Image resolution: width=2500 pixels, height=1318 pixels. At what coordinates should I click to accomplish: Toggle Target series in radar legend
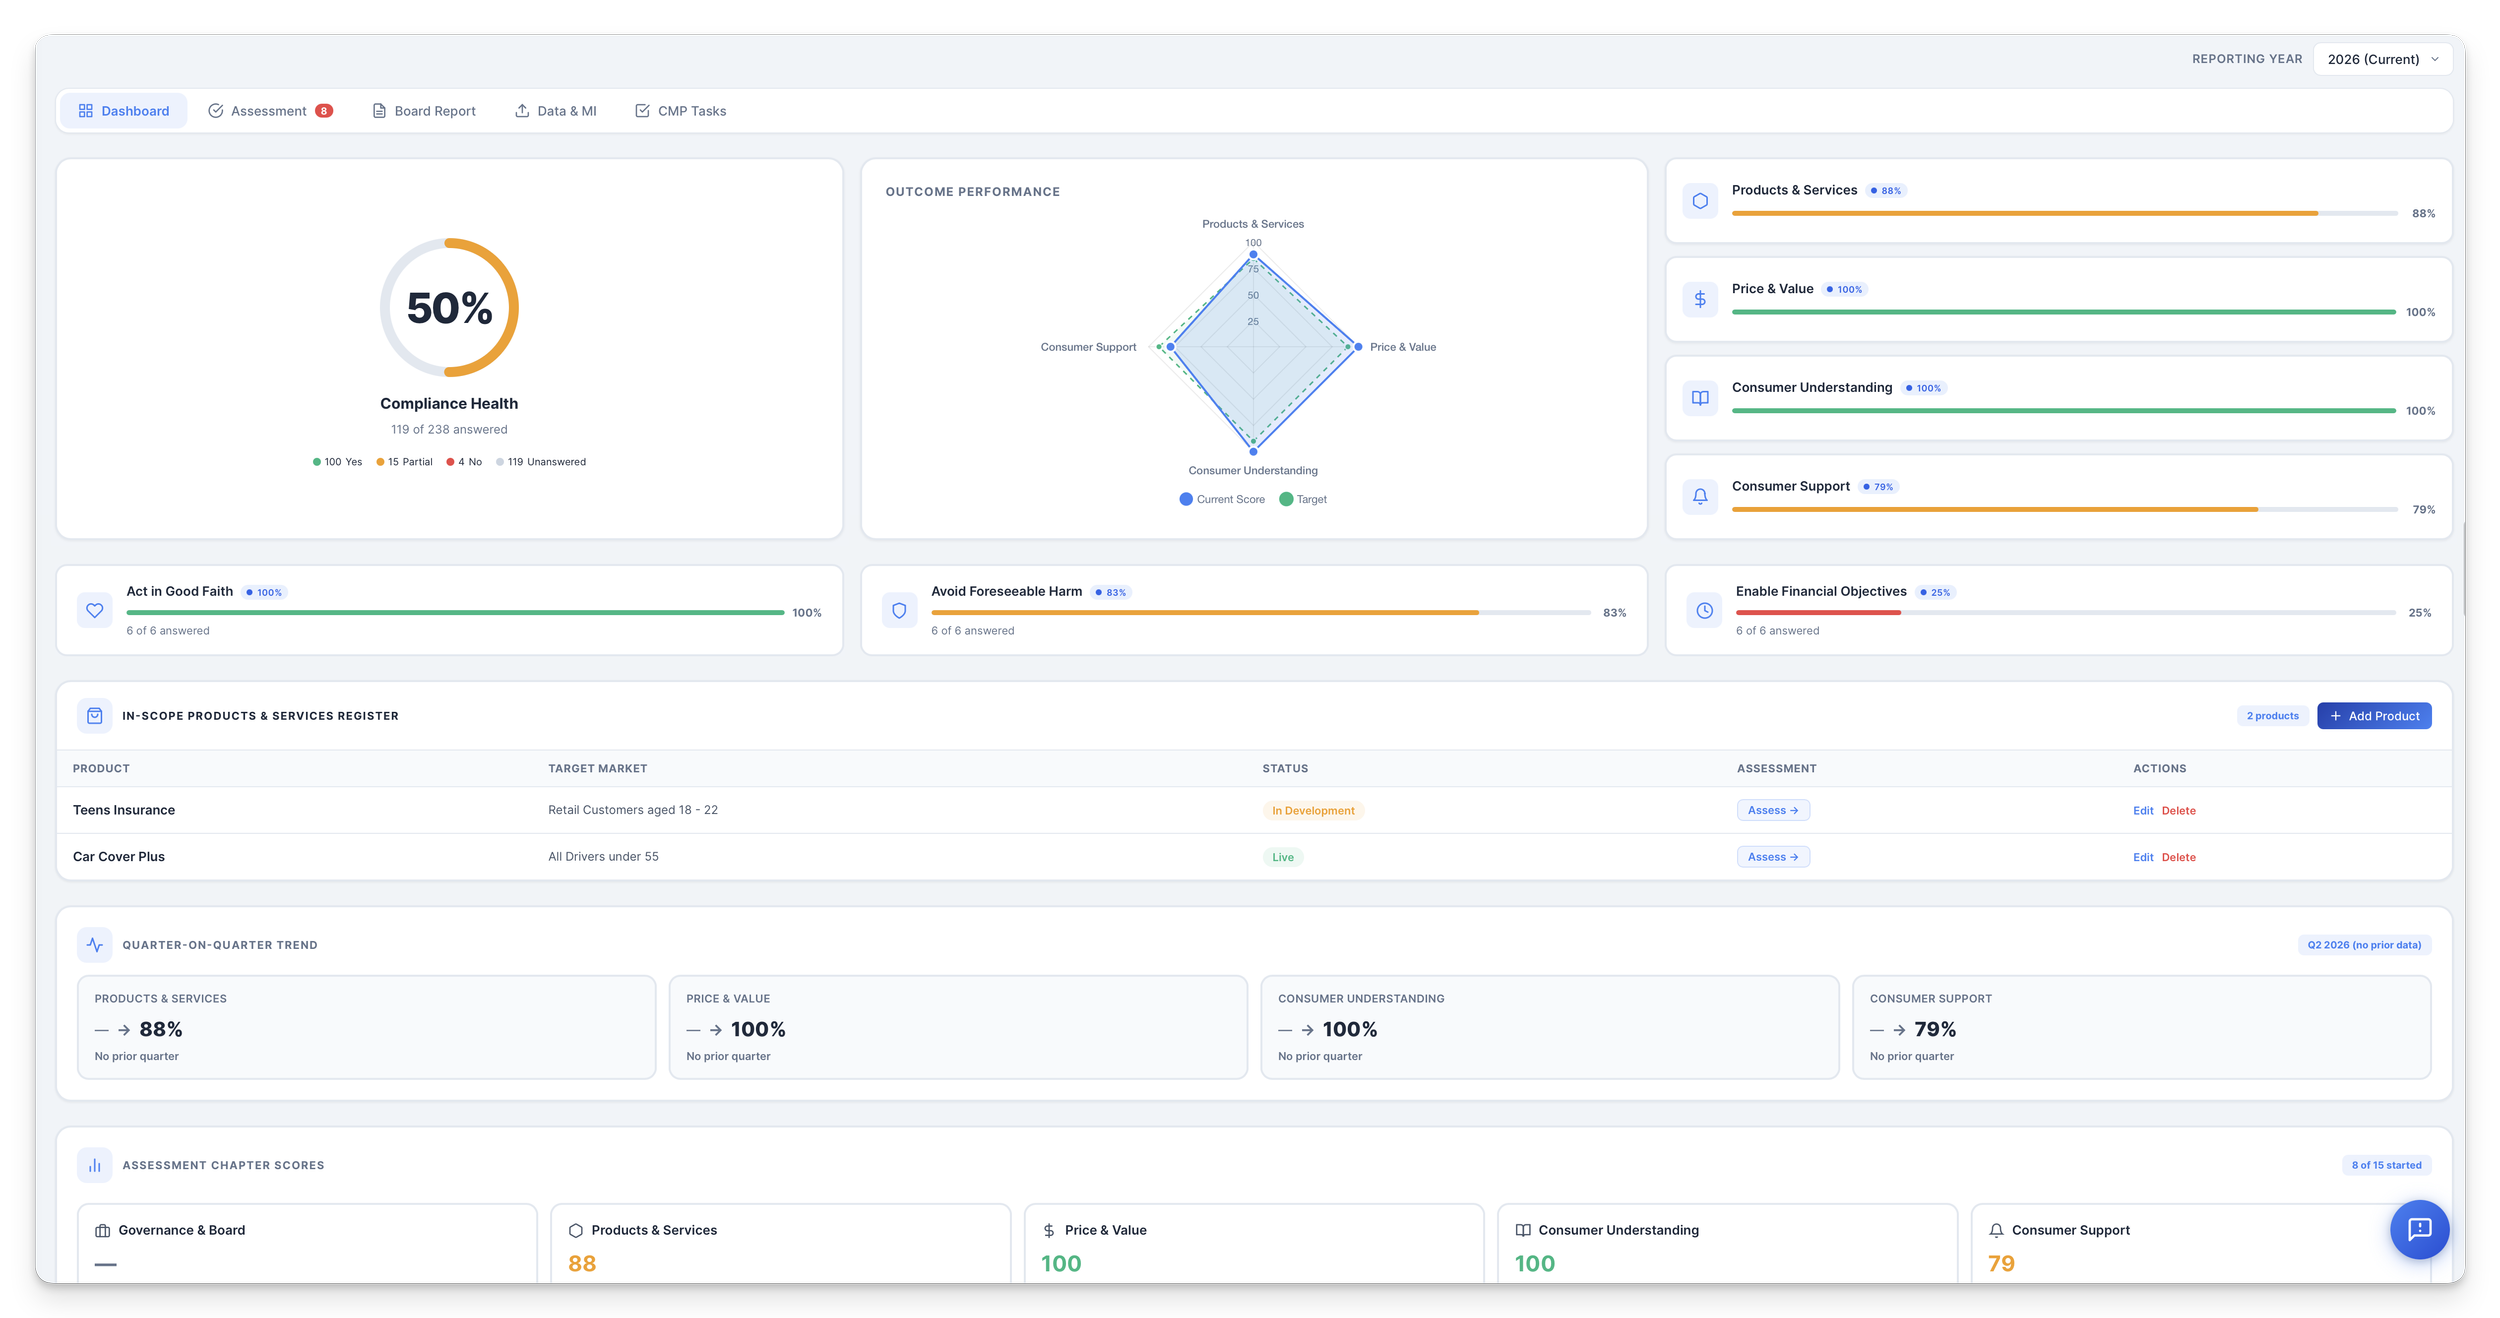click(1302, 499)
